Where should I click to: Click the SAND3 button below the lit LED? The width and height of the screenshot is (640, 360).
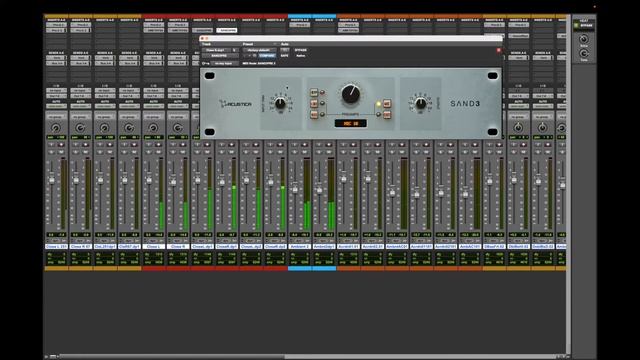[387, 115]
